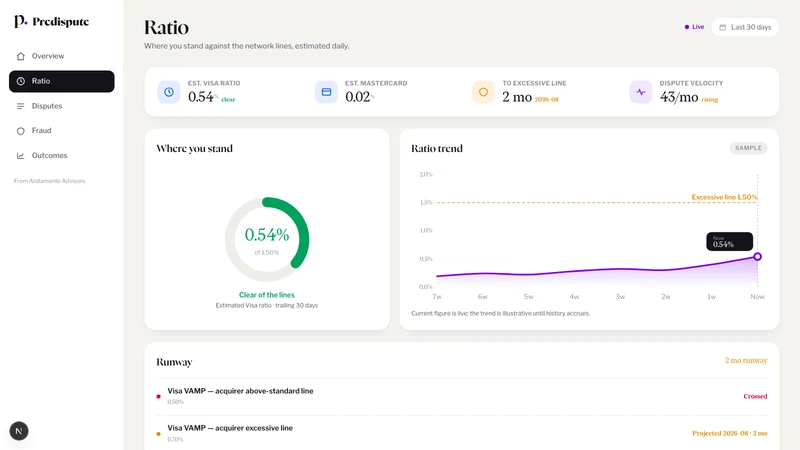This screenshot has height=450, width=800.
Task: Click the Fraud shield icon
Action: 20,131
